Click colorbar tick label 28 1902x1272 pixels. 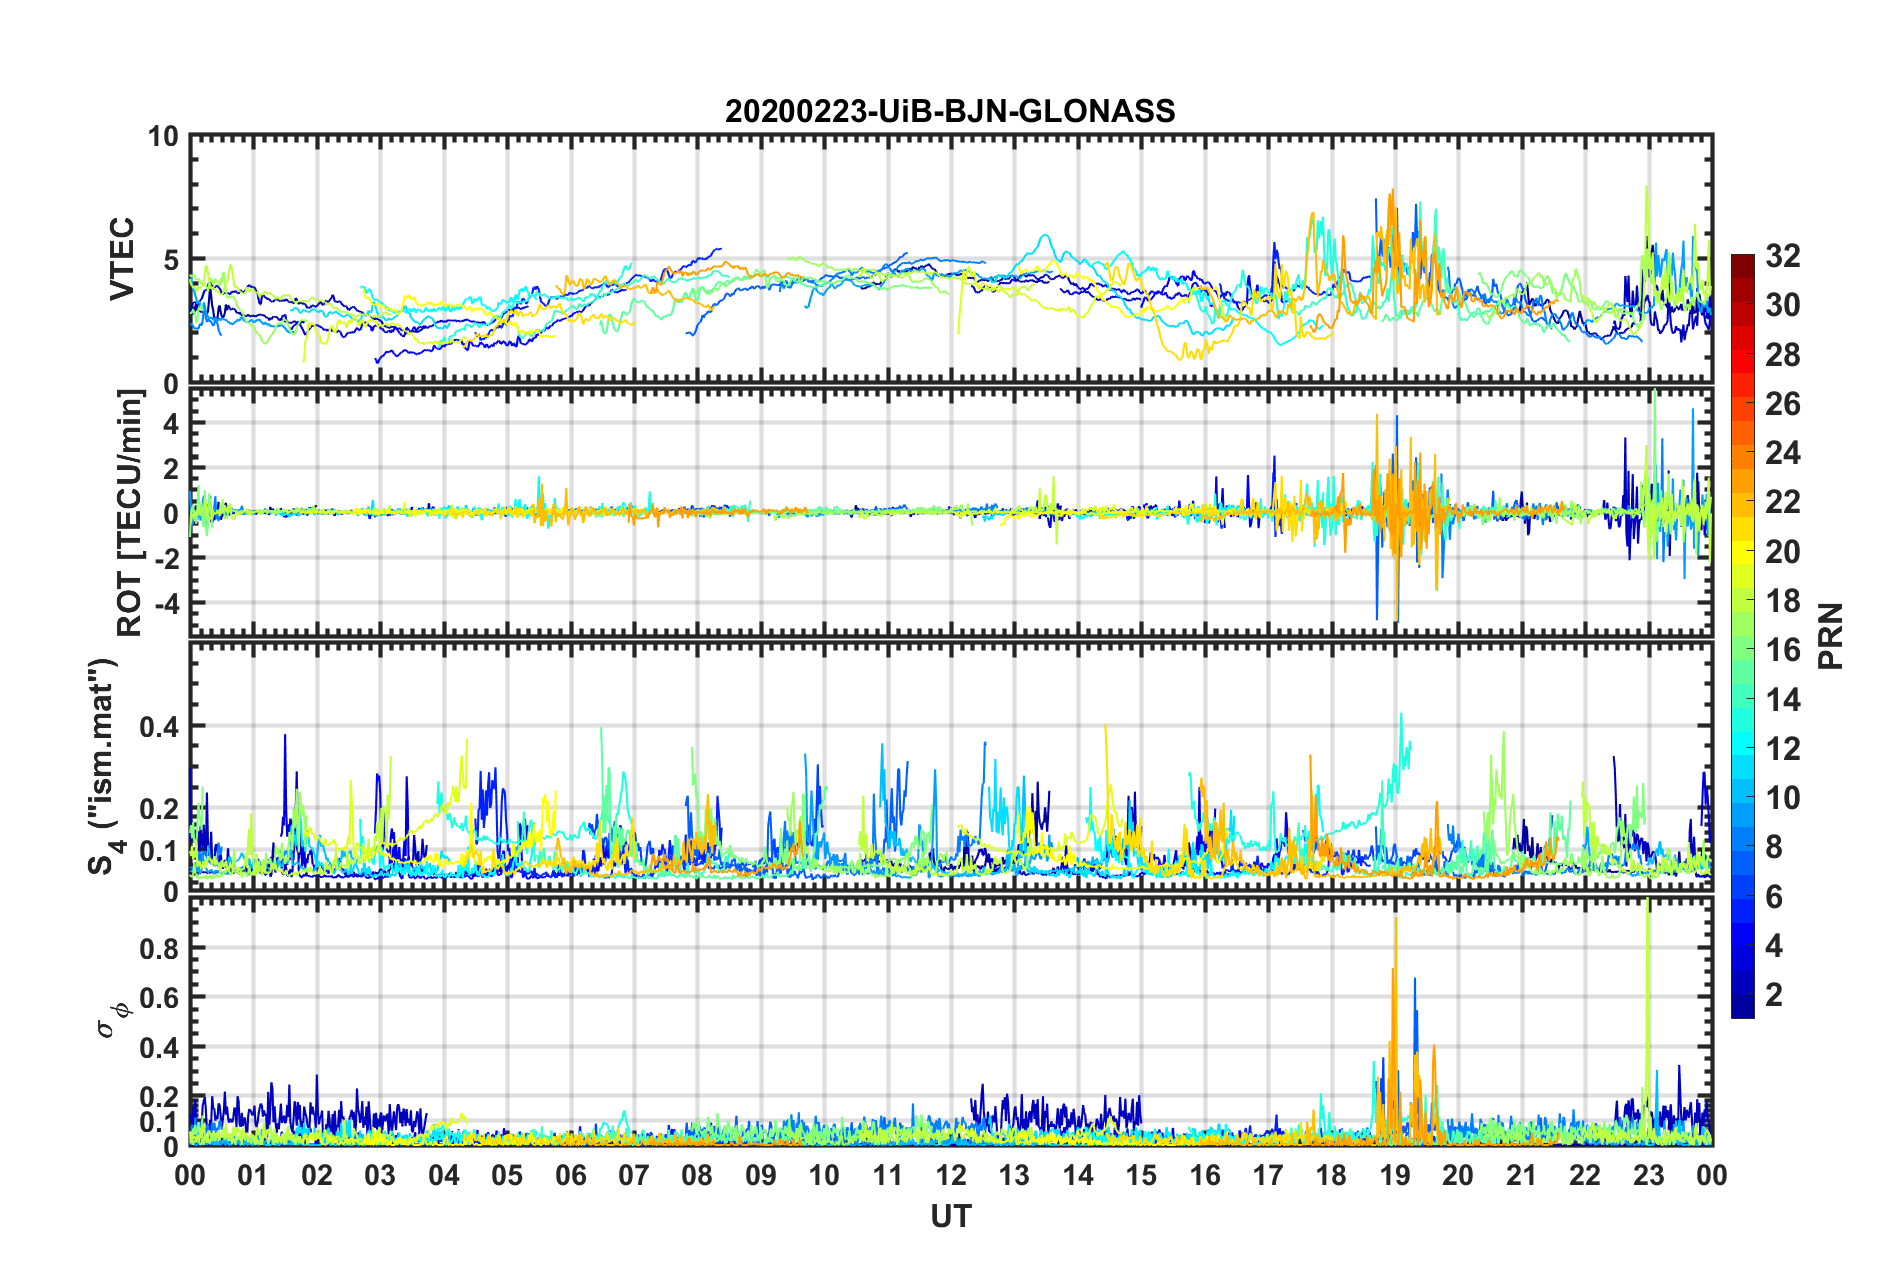pyautogui.click(x=1782, y=355)
